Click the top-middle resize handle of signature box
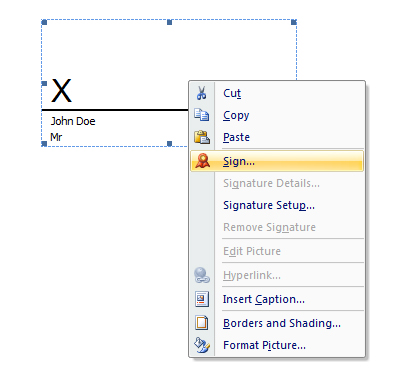 169,22
